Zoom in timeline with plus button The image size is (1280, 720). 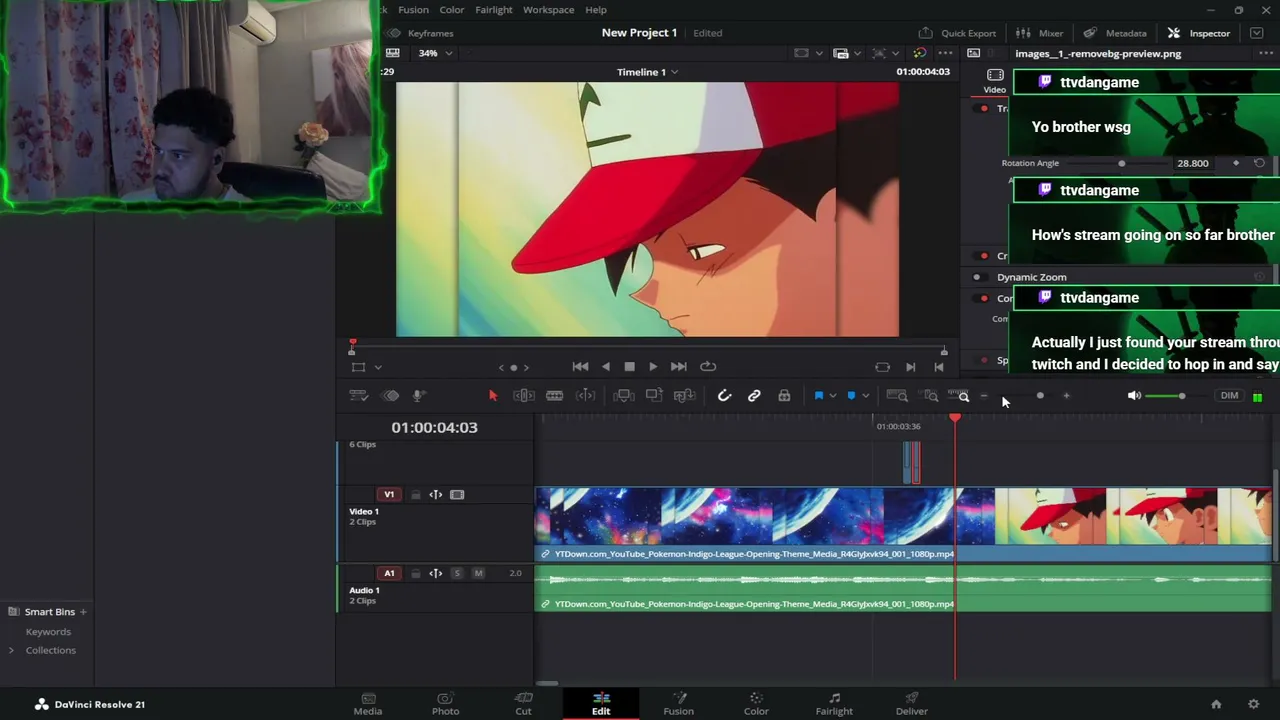(1066, 396)
